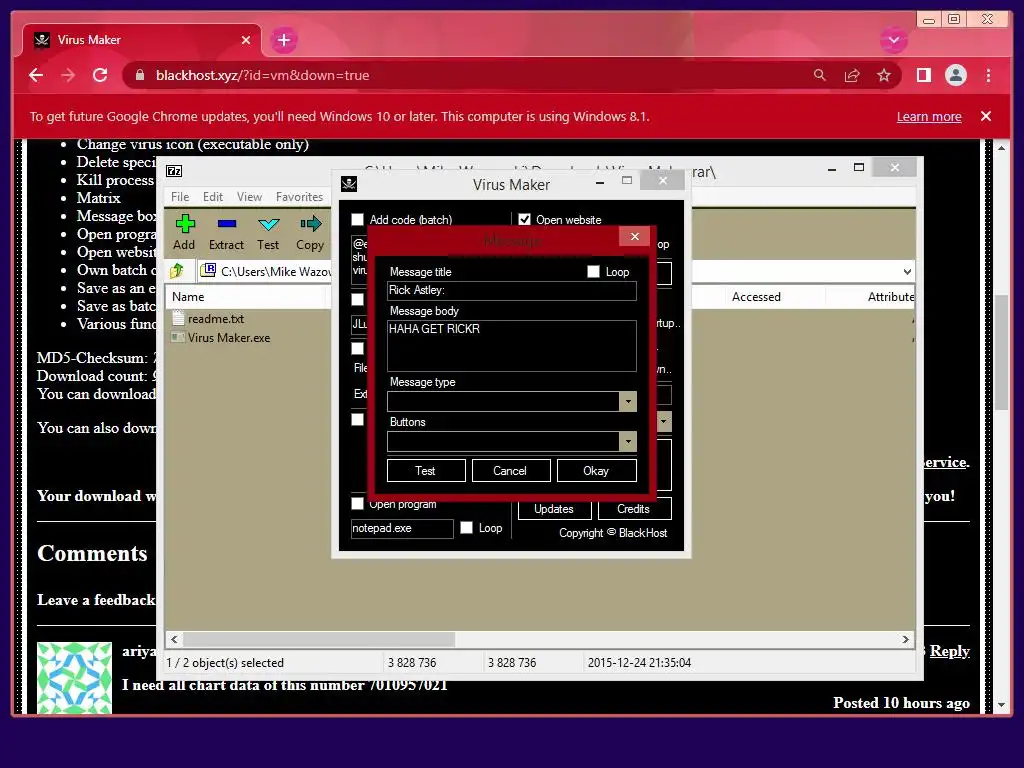
Task: Click the 7-Zip Add toolbar icon
Action: [185, 232]
